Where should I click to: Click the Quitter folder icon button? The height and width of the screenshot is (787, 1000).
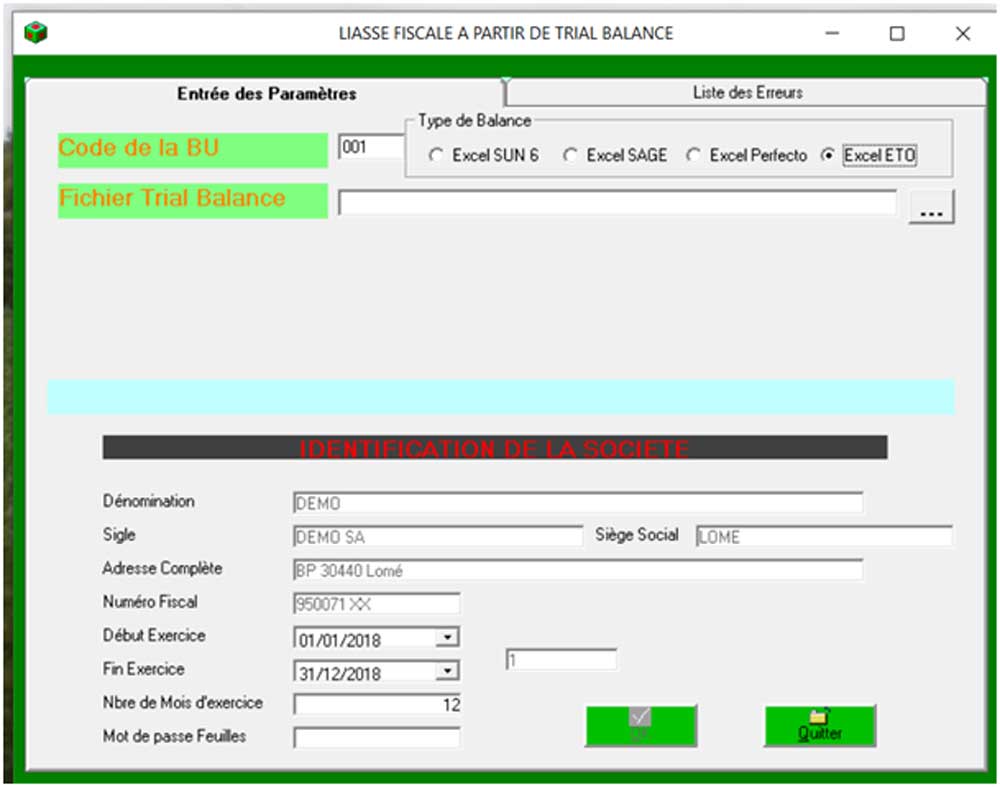point(819,725)
